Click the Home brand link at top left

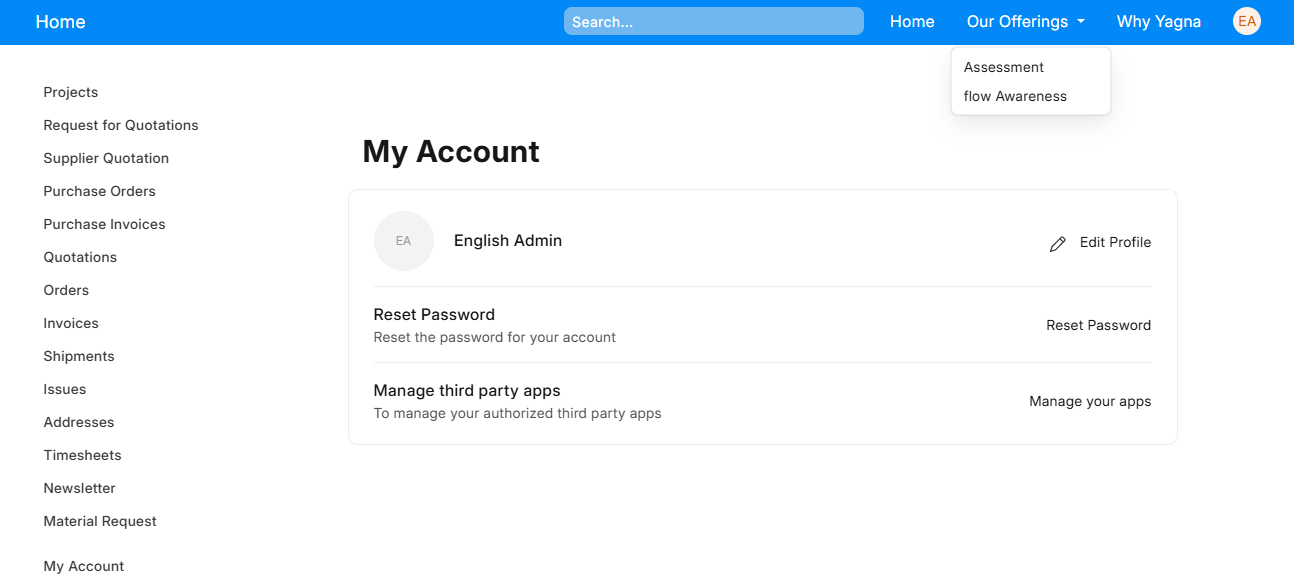[60, 22]
